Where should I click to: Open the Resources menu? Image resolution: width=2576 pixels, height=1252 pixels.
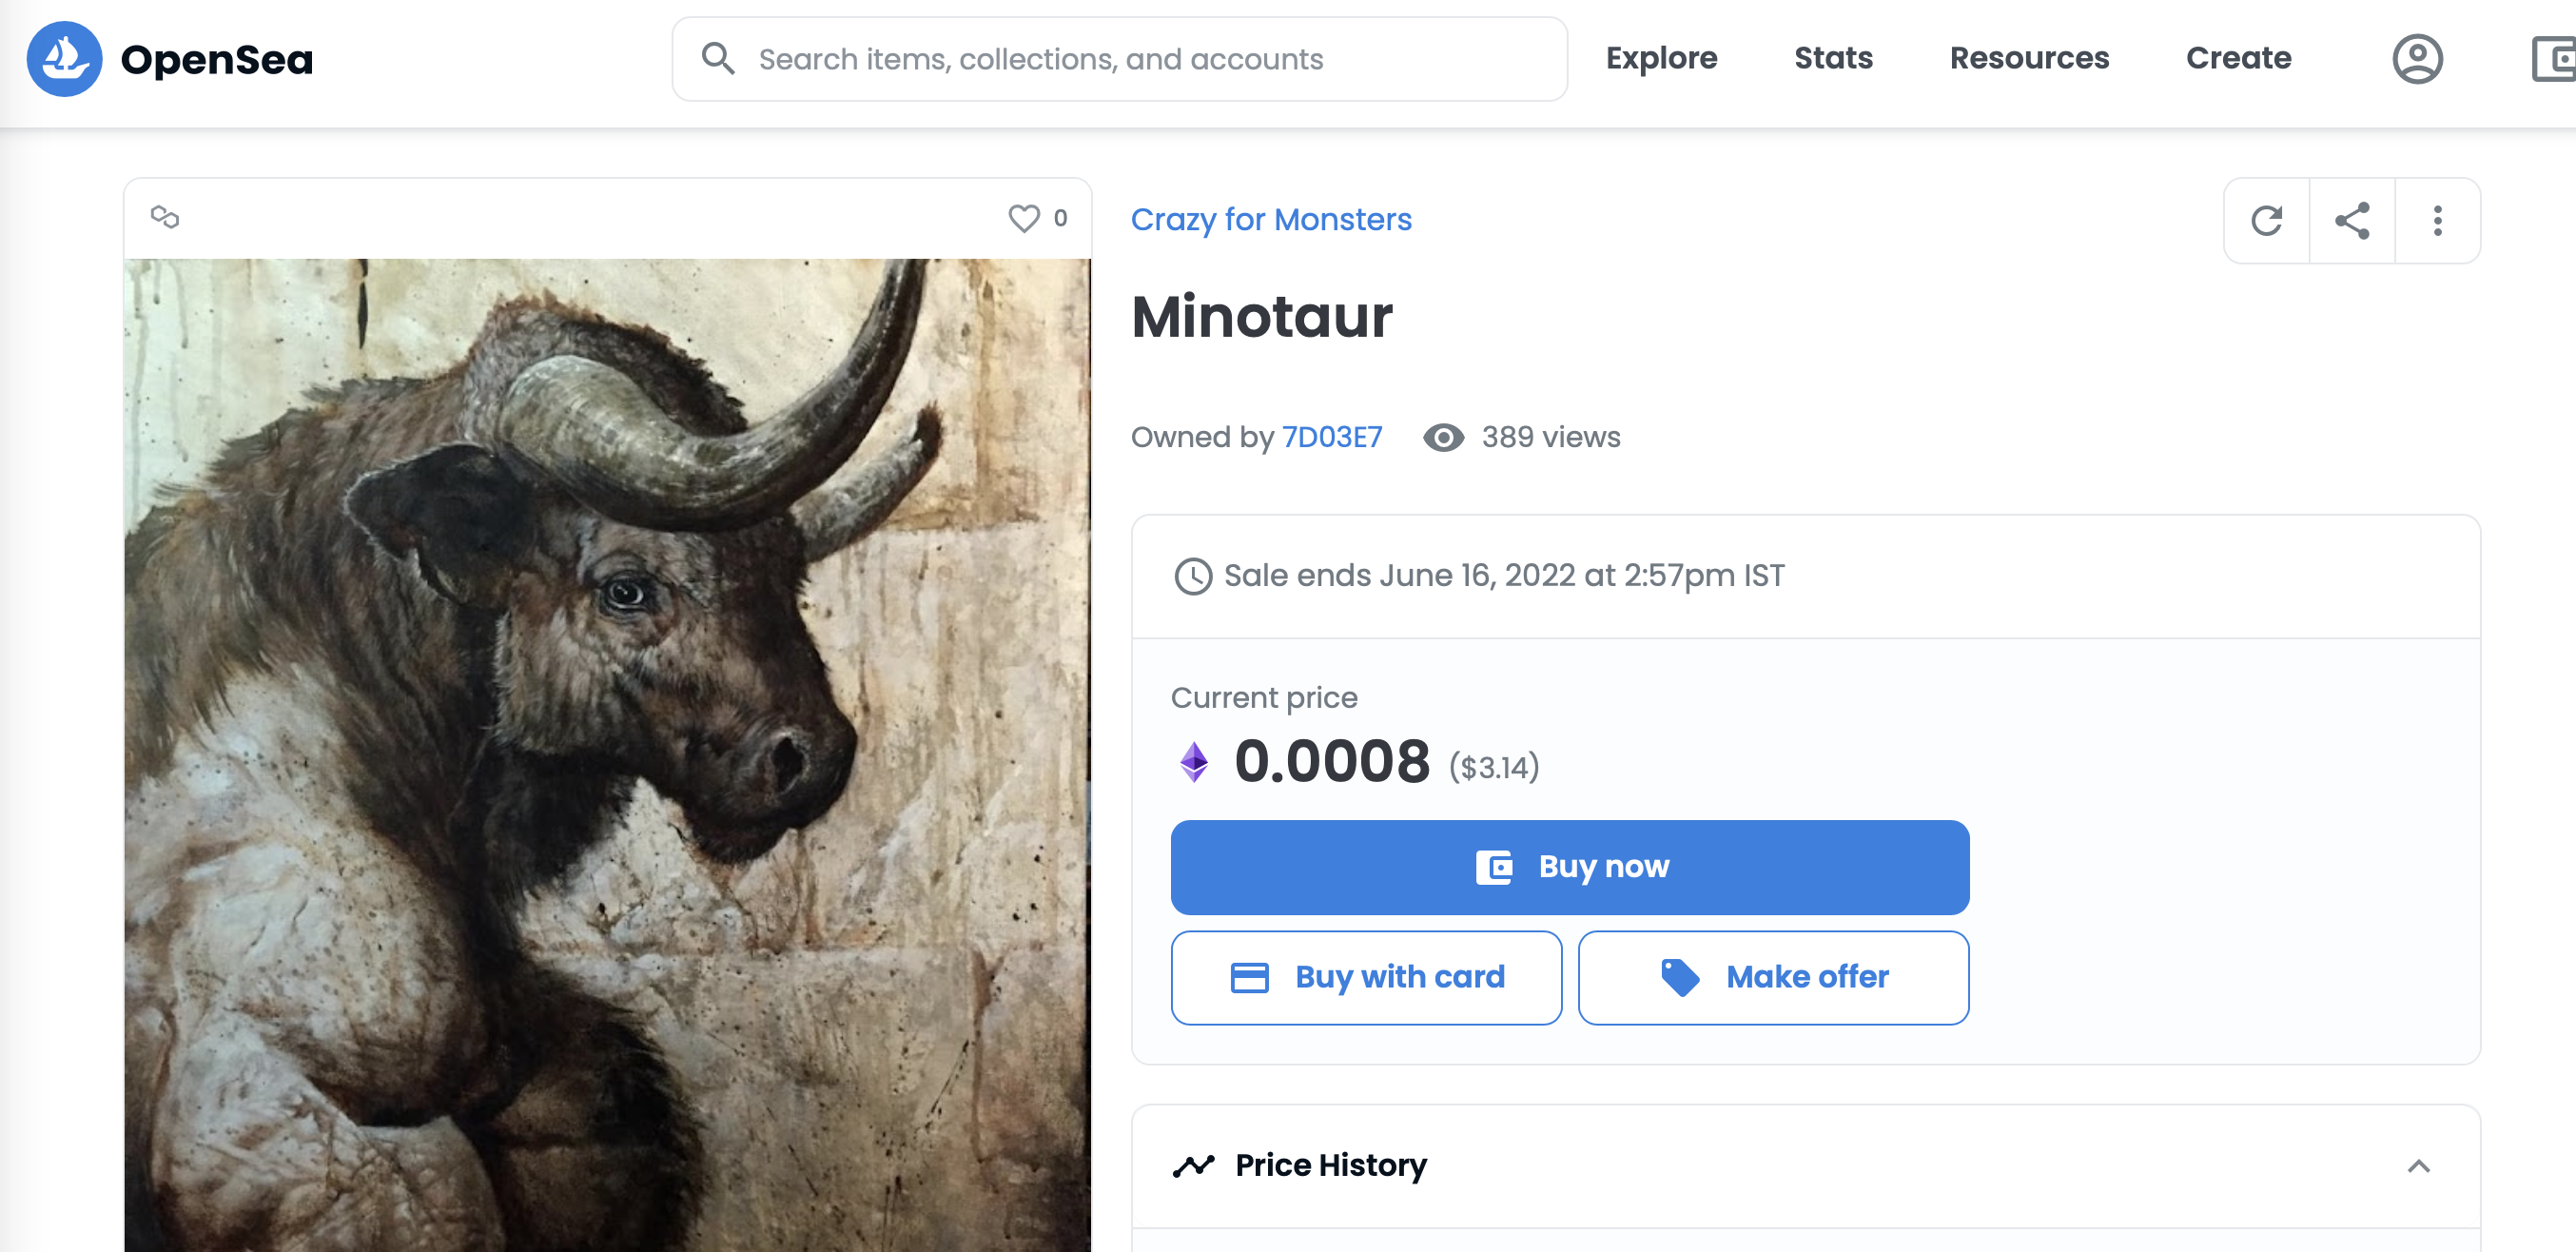2029,58
